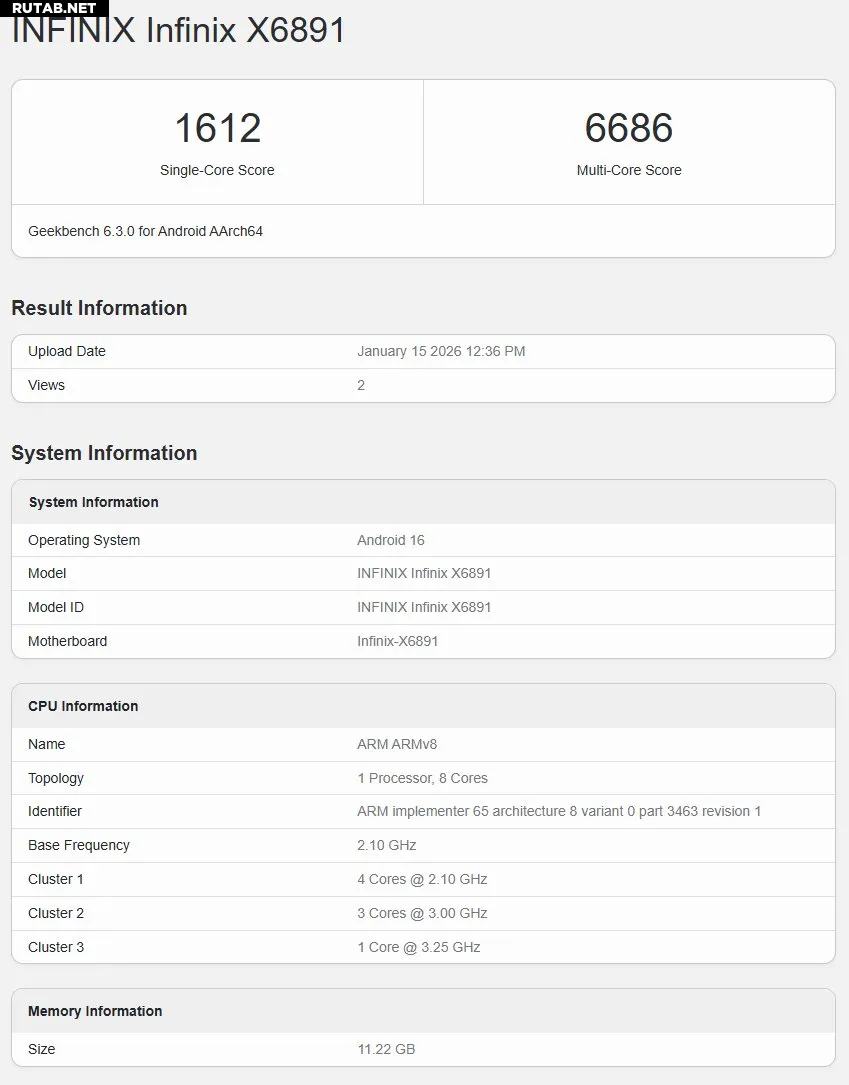Click the Model ID row label
Image resolution: width=849 pixels, height=1085 pixels.
(56, 607)
